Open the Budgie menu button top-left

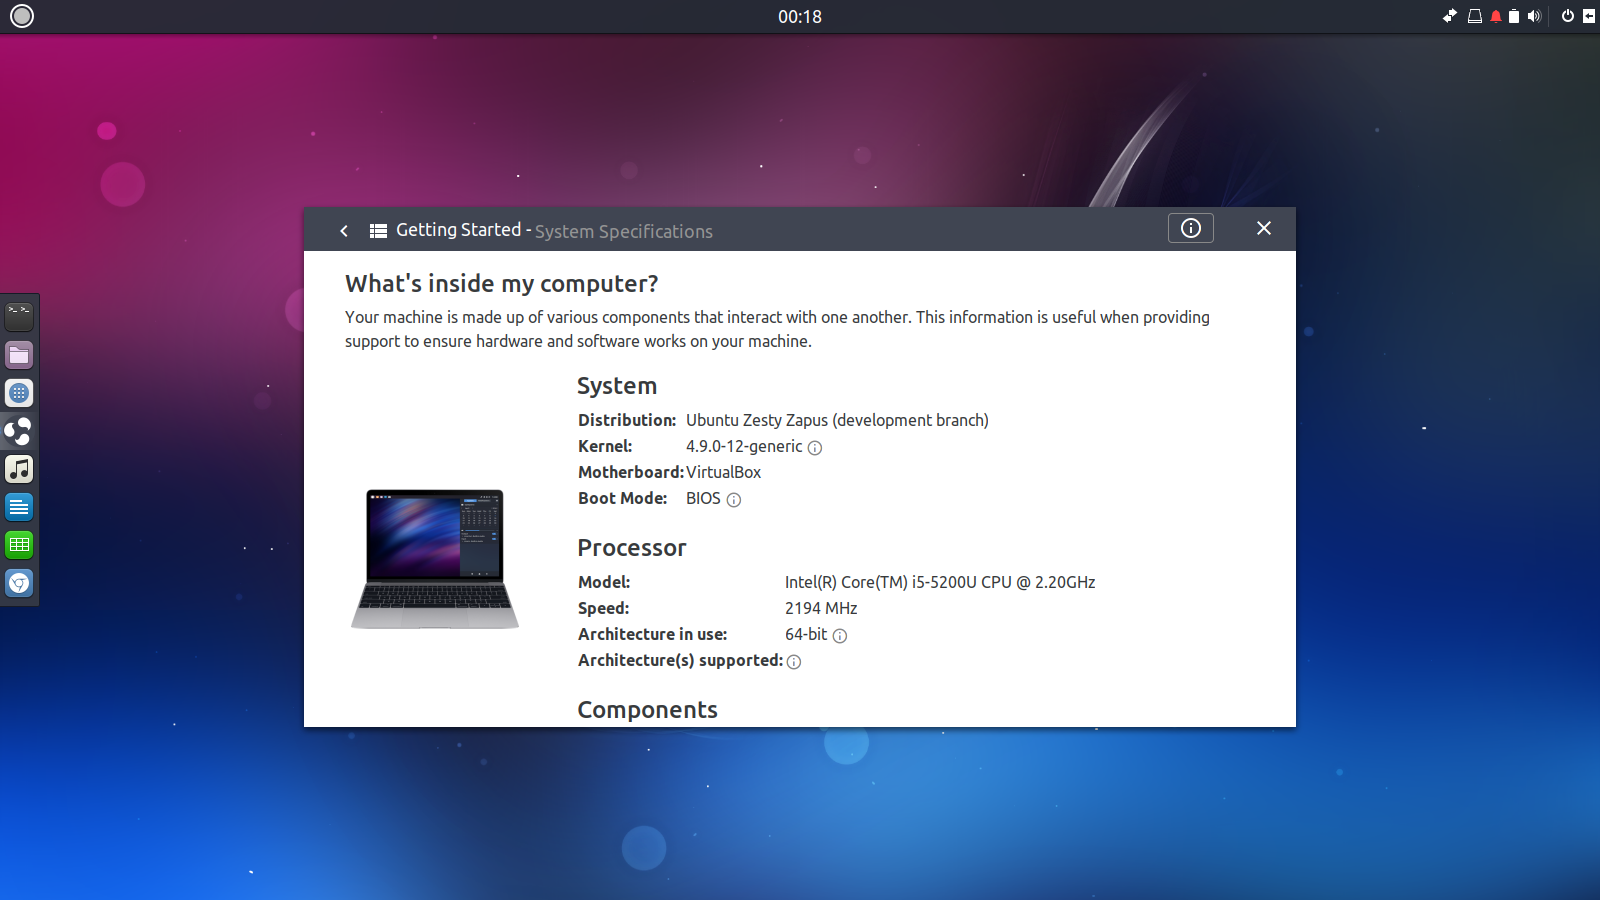tap(21, 16)
